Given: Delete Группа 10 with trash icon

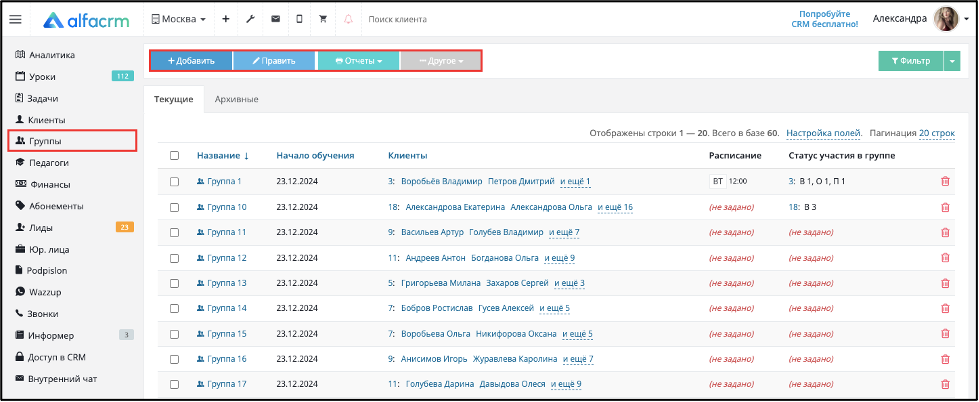Looking at the screenshot, I should point(945,207).
